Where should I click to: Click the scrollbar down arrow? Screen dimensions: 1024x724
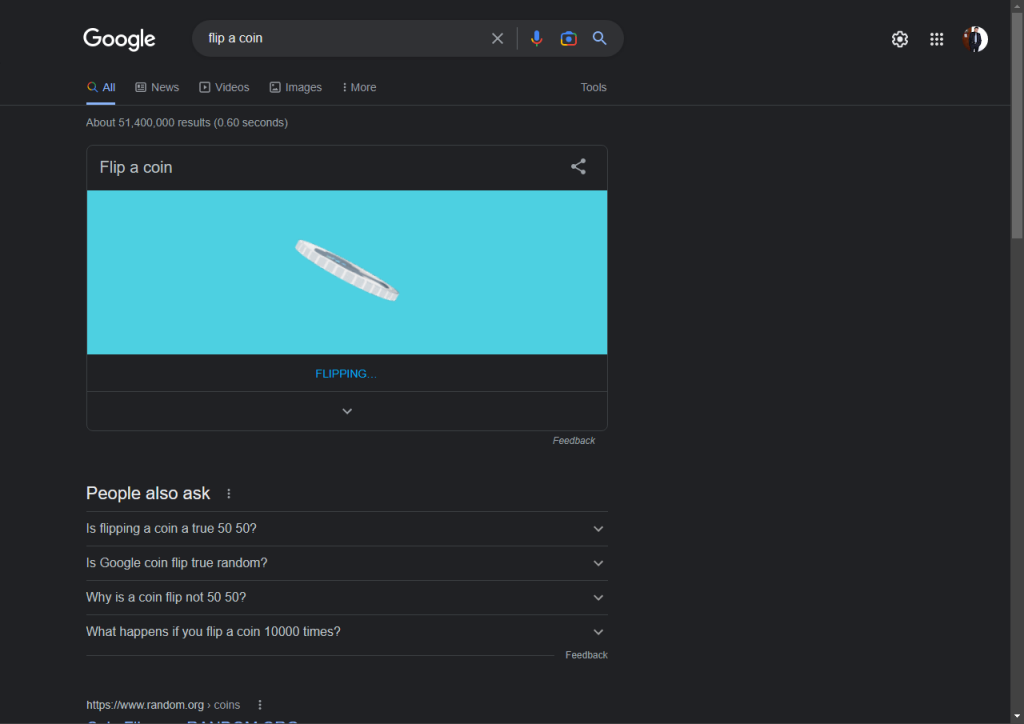(x=1017, y=717)
